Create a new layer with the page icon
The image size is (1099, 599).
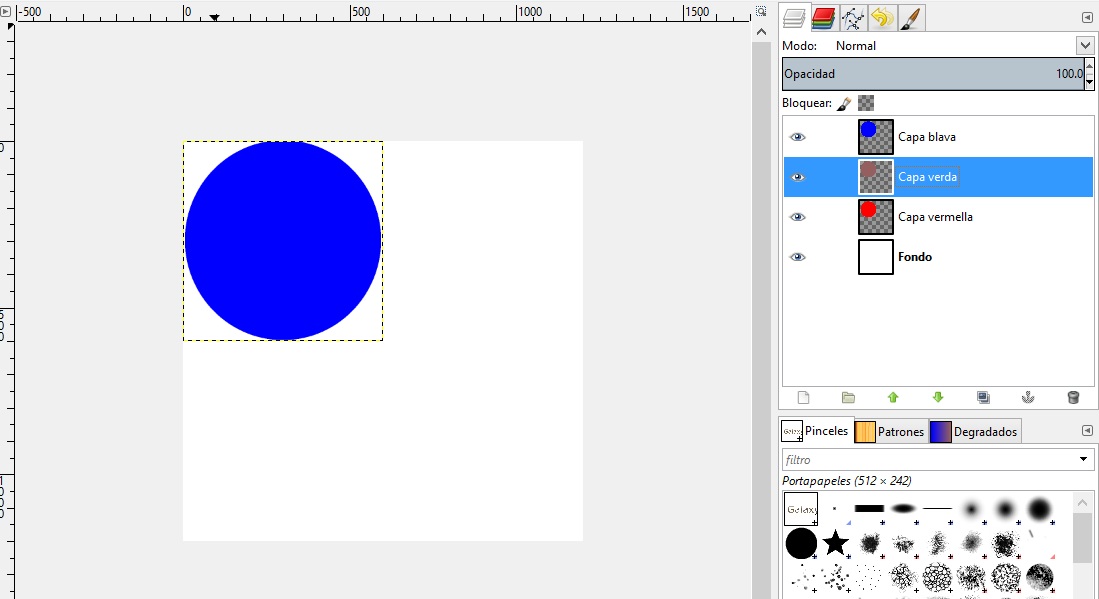pos(802,397)
